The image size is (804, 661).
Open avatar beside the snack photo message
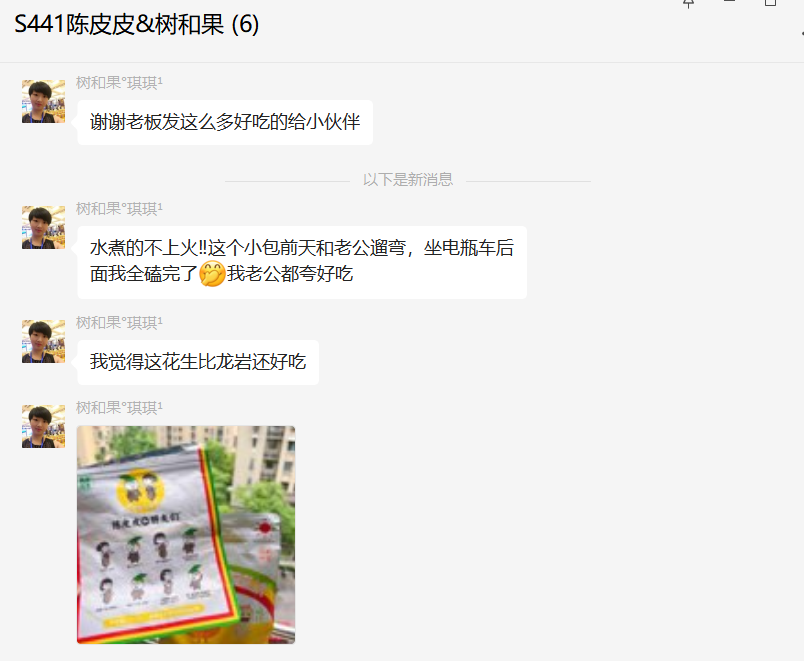tap(43, 426)
